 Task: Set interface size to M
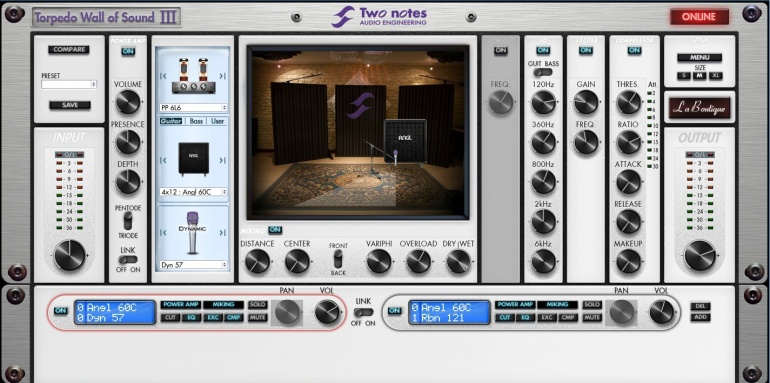(699, 76)
